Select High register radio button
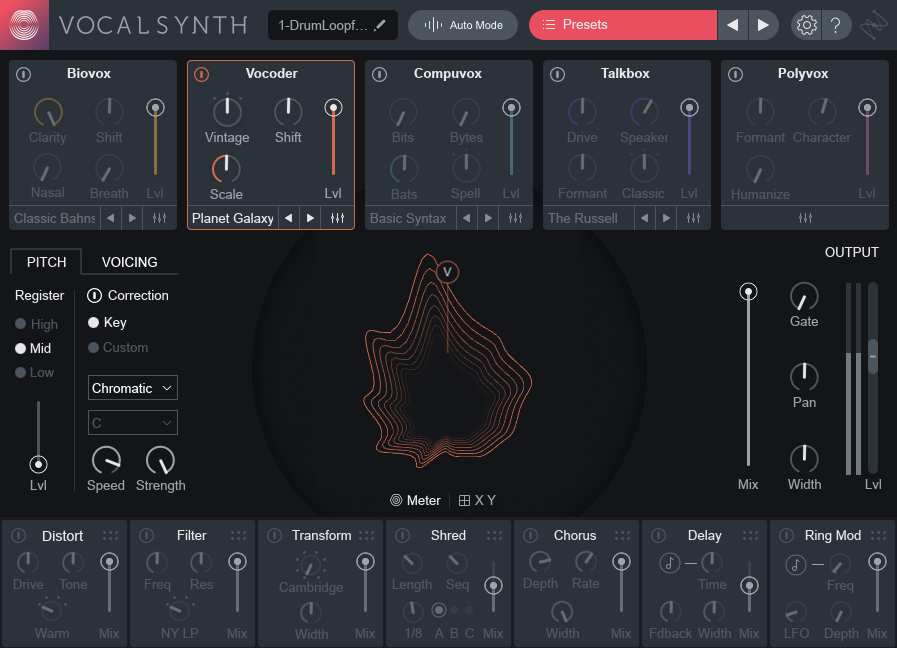Screen dimensions: 897x648 (x=21, y=324)
